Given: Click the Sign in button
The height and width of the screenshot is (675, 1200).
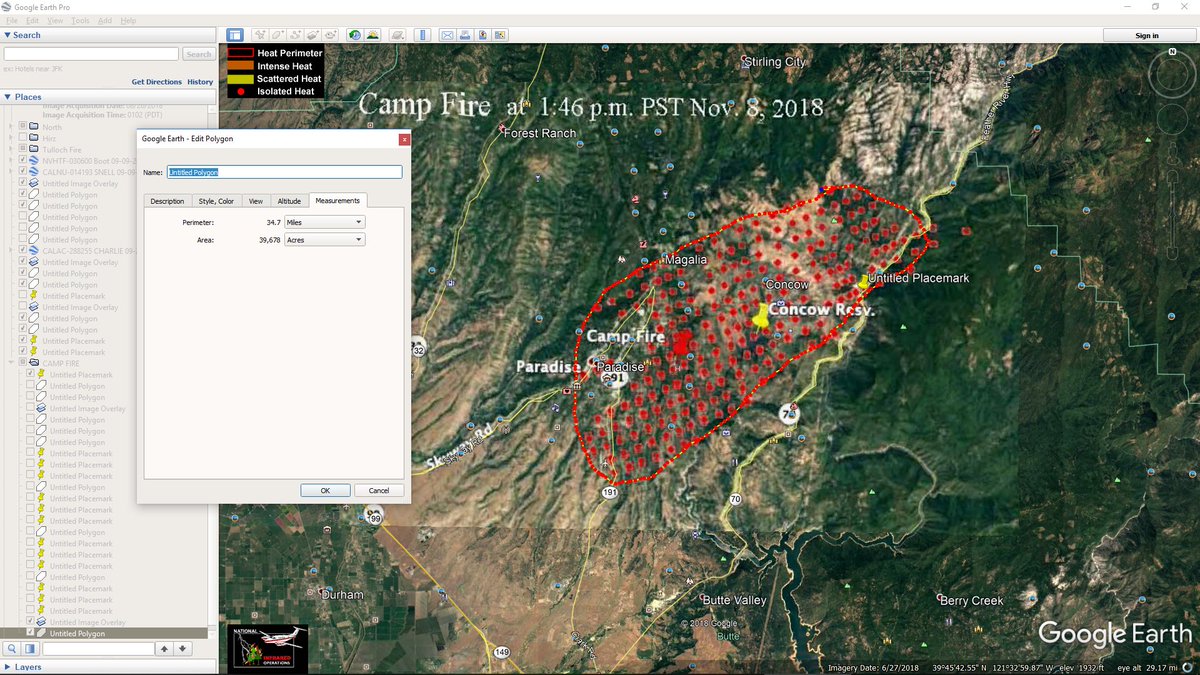Looking at the screenshot, I should click(x=1148, y=35).
